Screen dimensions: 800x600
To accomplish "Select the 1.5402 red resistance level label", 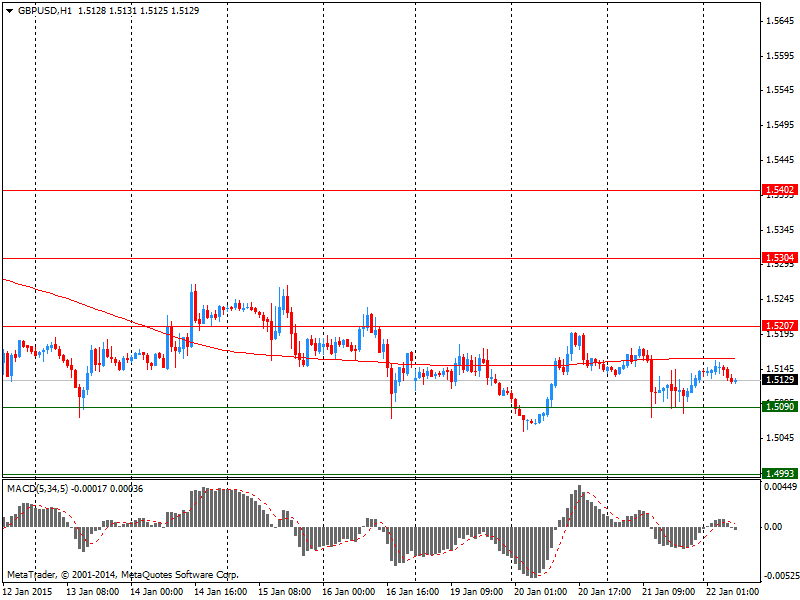I will pyautogui.click(x=779, y=190).
